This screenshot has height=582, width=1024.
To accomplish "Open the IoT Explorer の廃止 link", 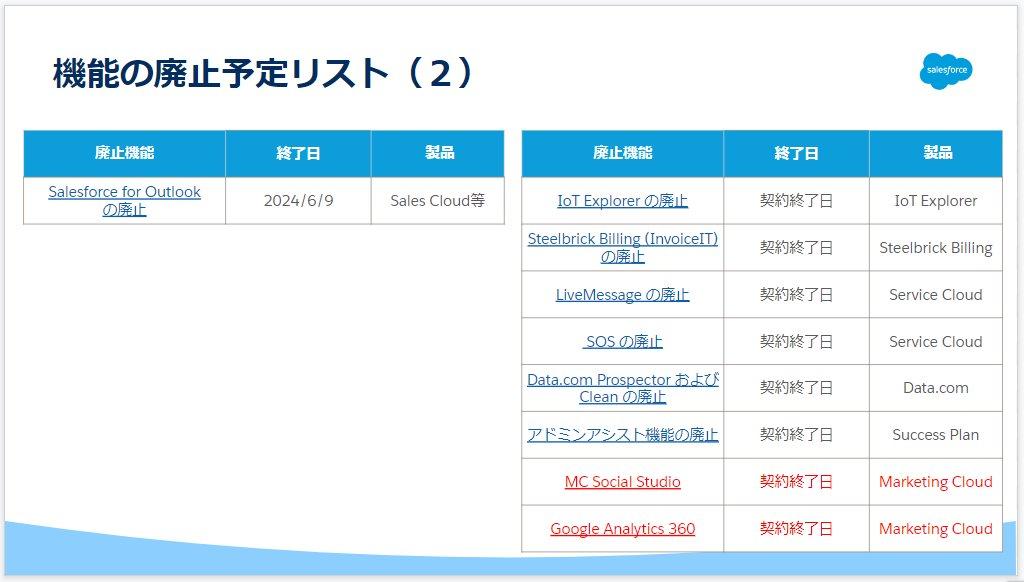I will pyautogui.click(x=622, y=201).
